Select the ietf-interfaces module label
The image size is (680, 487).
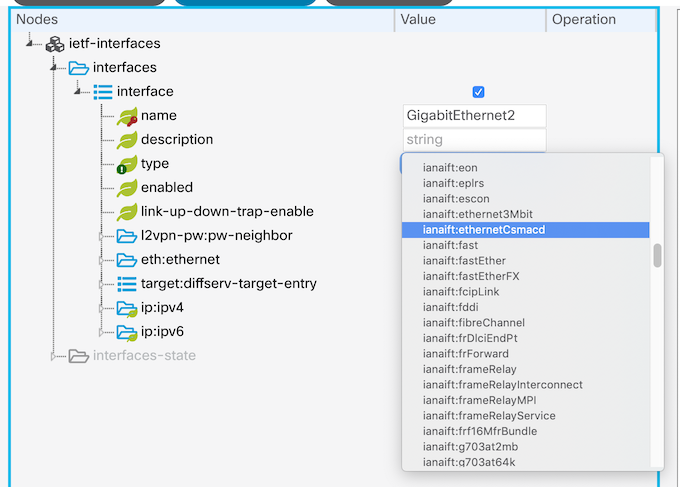click(114, 43)
